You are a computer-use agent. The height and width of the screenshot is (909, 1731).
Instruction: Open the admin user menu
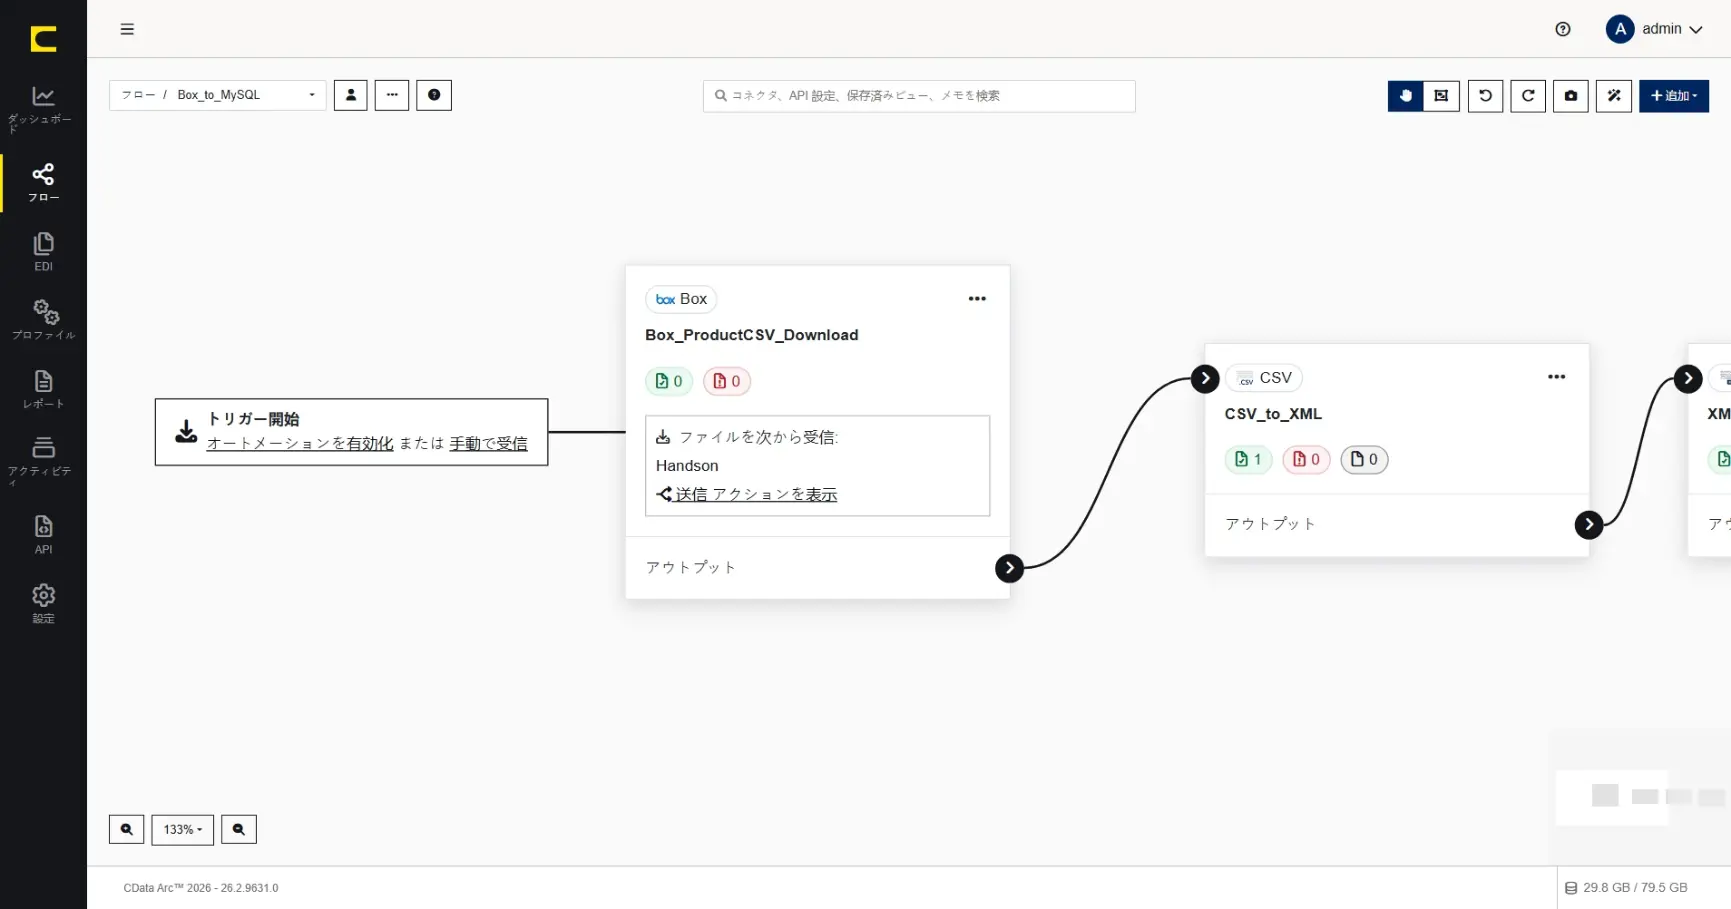pyautogui.click(x=1654, y=29)
